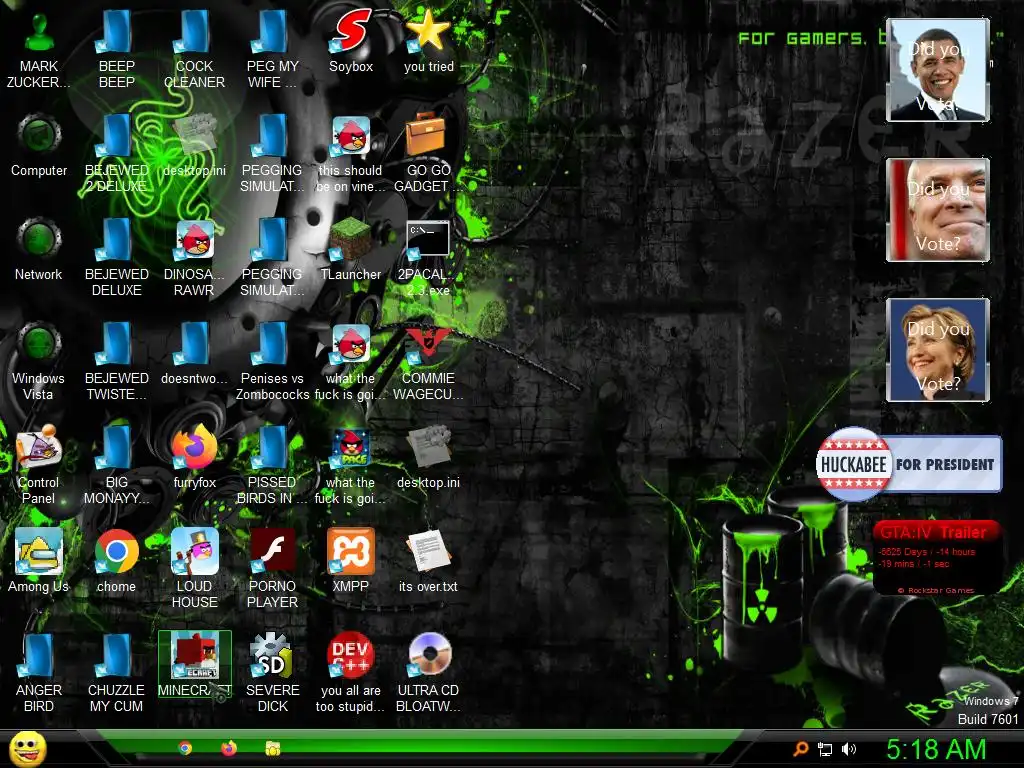The image size is (1024, 768).
Task: Launch the Among Us shortcut
Action: point(39,561)
